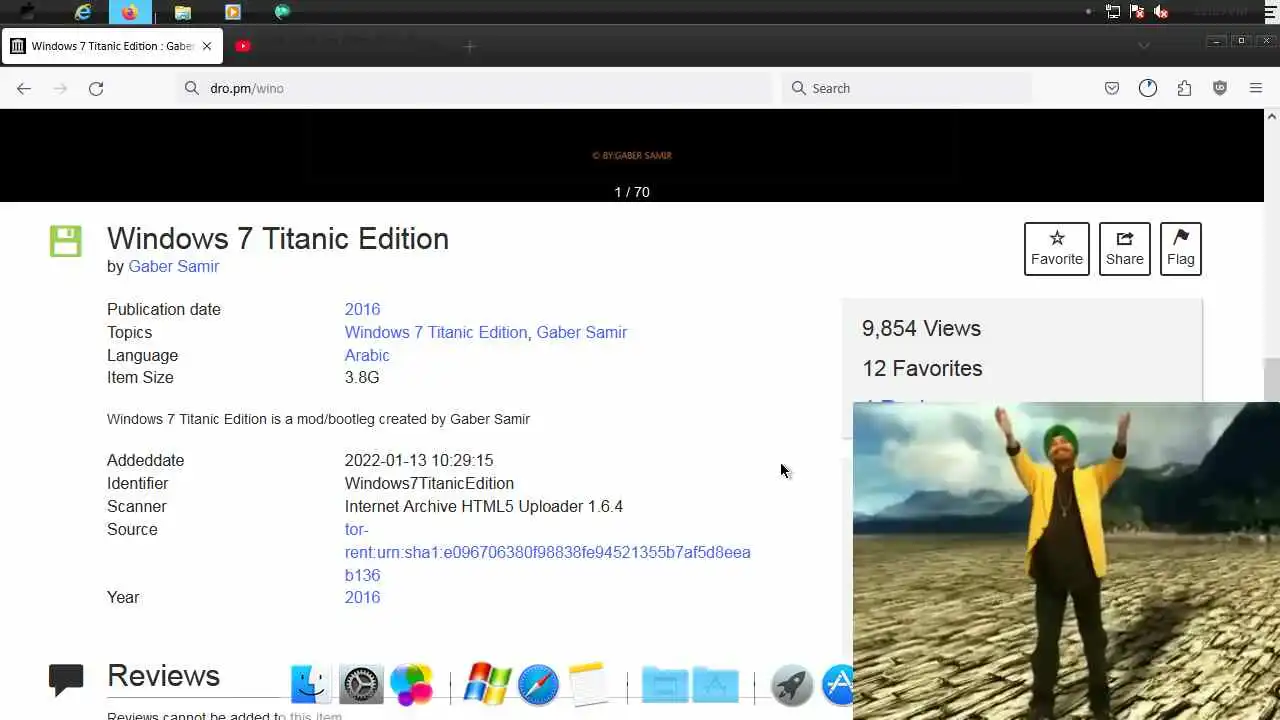
Task: Open the Arabic language link
Action: click(x=367, y=355)
